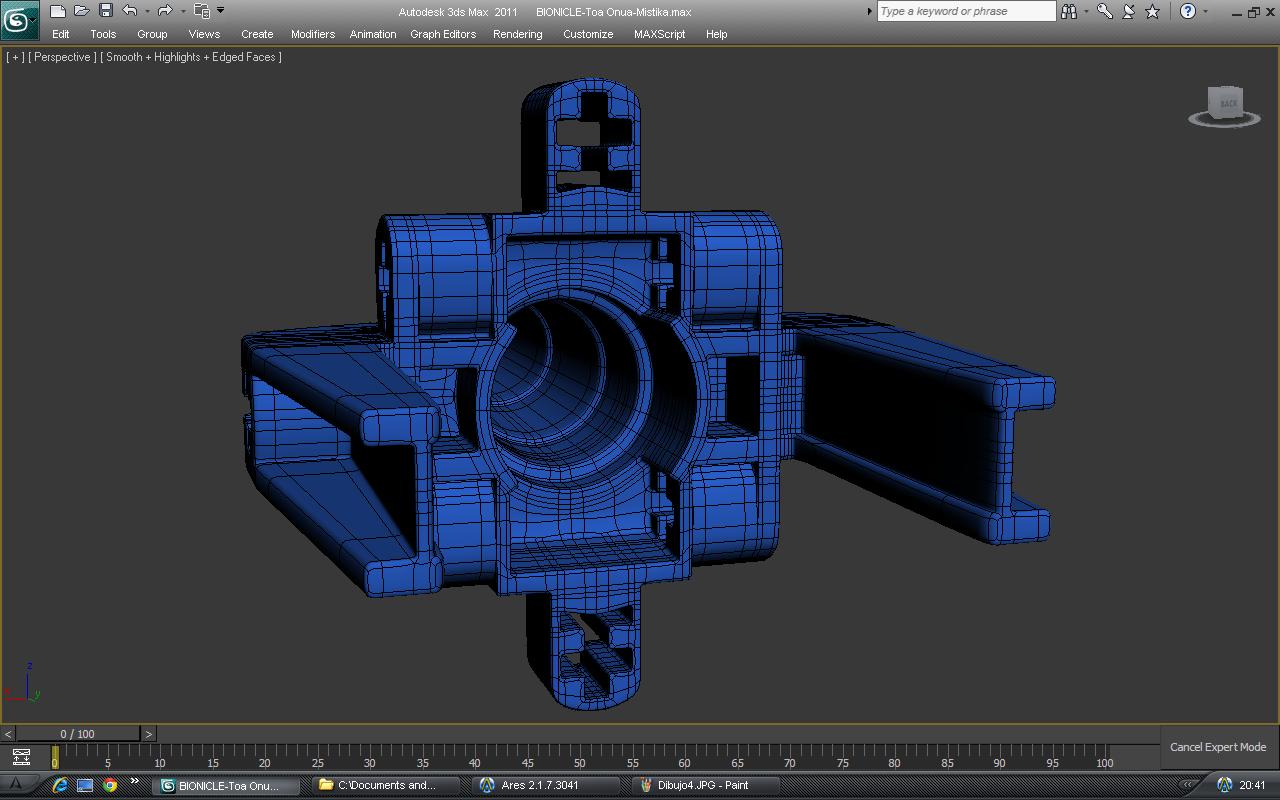1280x800 pixels.
Task: Open the Rendering menu
Action: (x=518, y=34)
